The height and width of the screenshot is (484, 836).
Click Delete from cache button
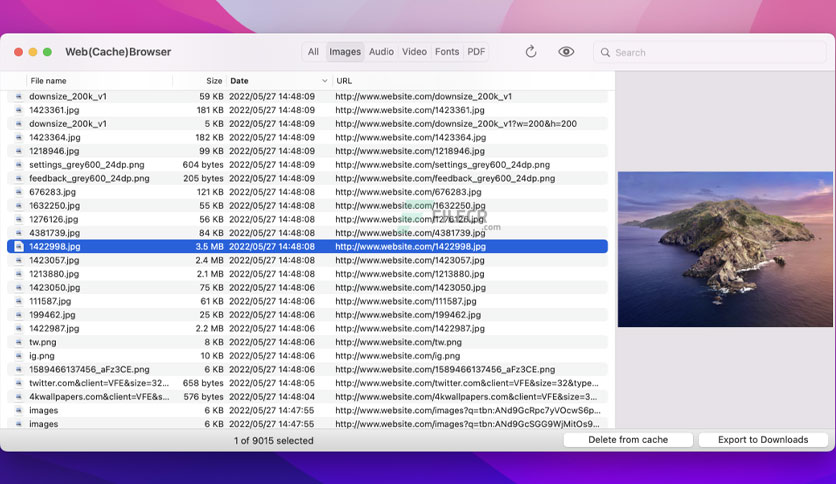tap(628, 440)
